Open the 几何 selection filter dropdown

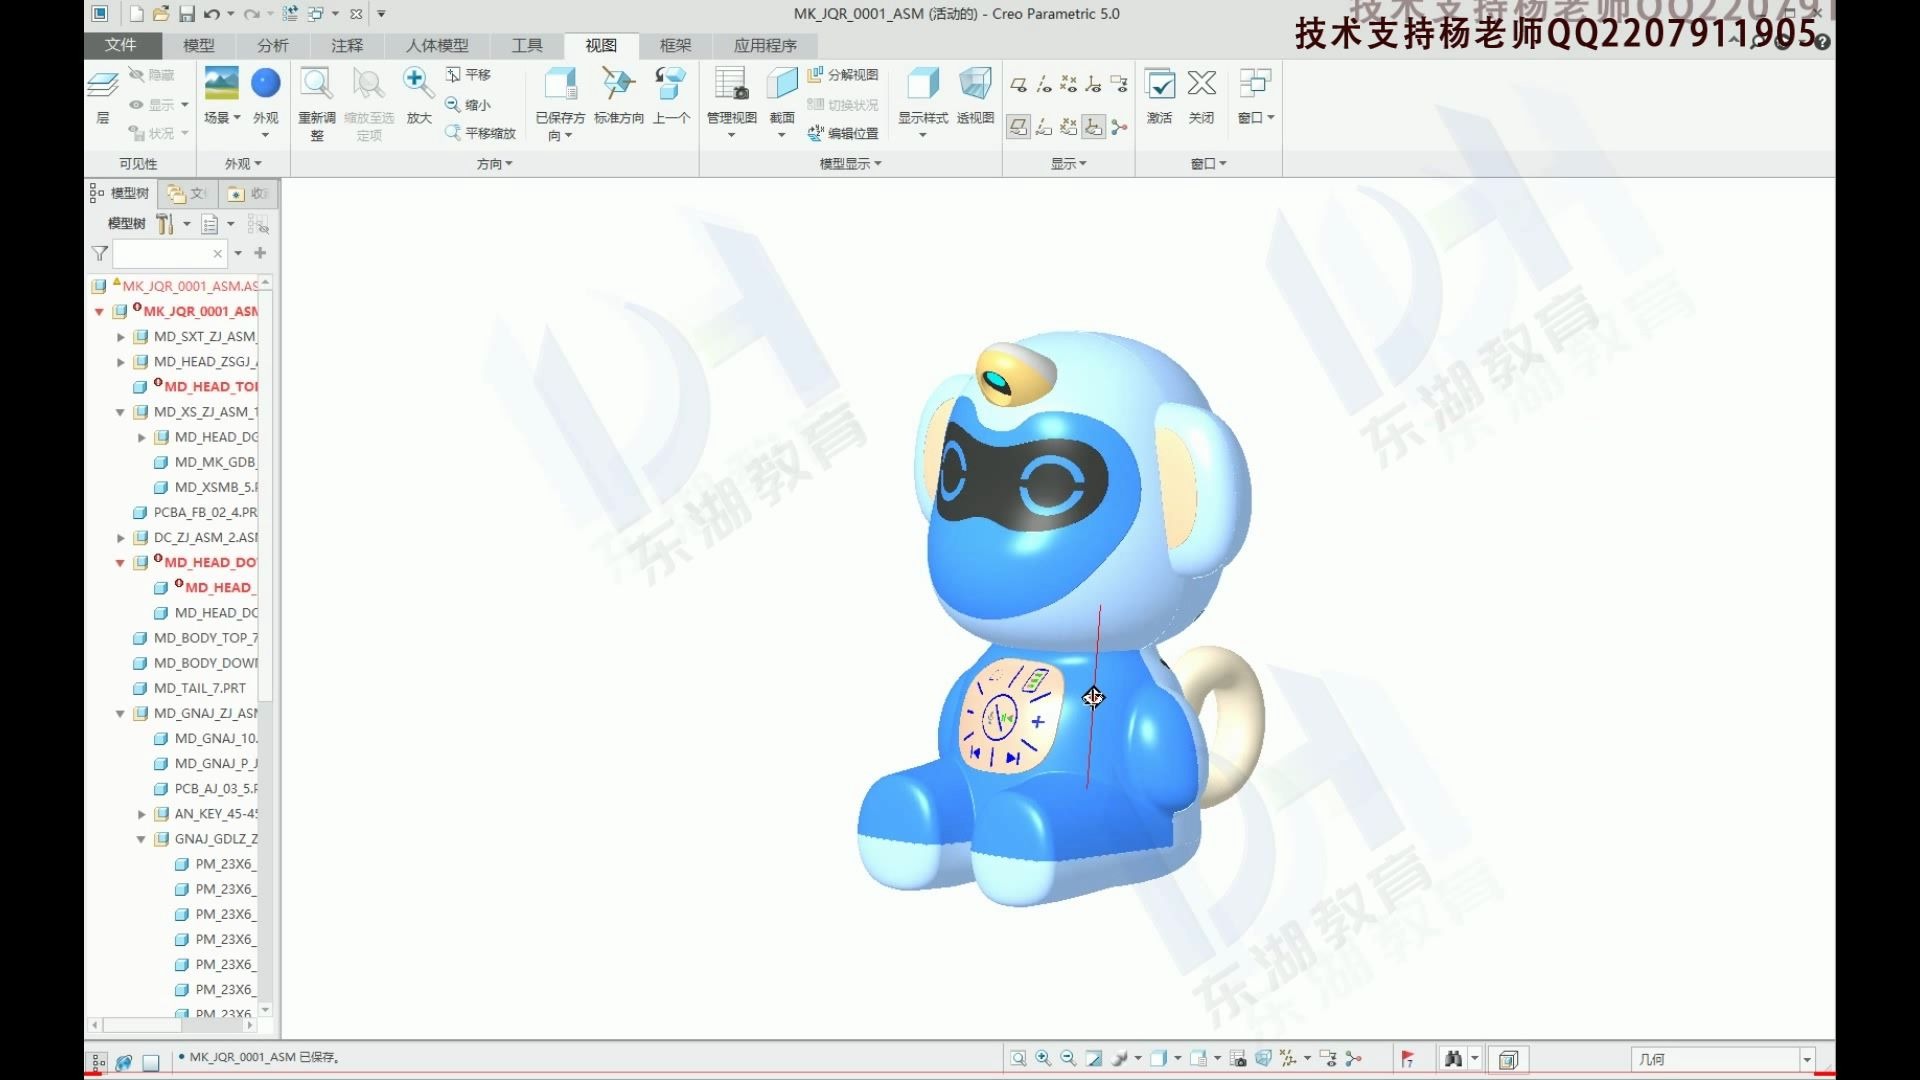click(x=1806, y=1059)
